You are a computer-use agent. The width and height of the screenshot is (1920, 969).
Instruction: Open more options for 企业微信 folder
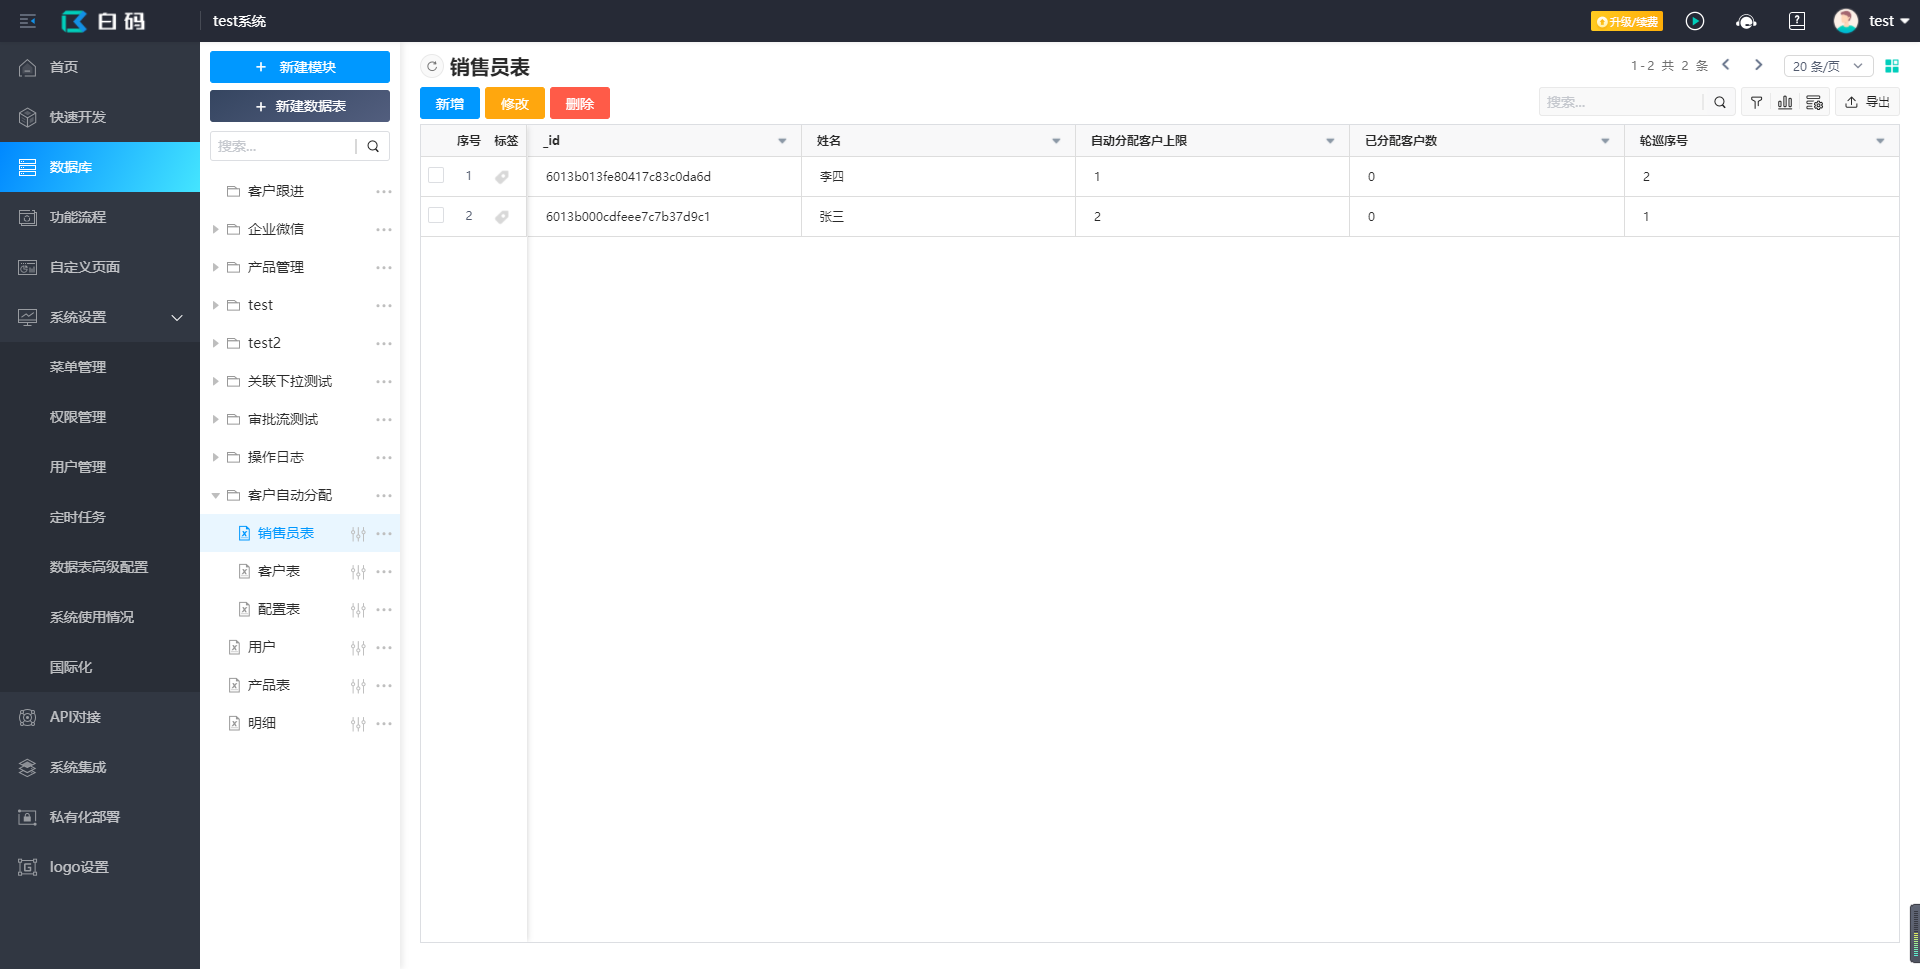[384, 229]
